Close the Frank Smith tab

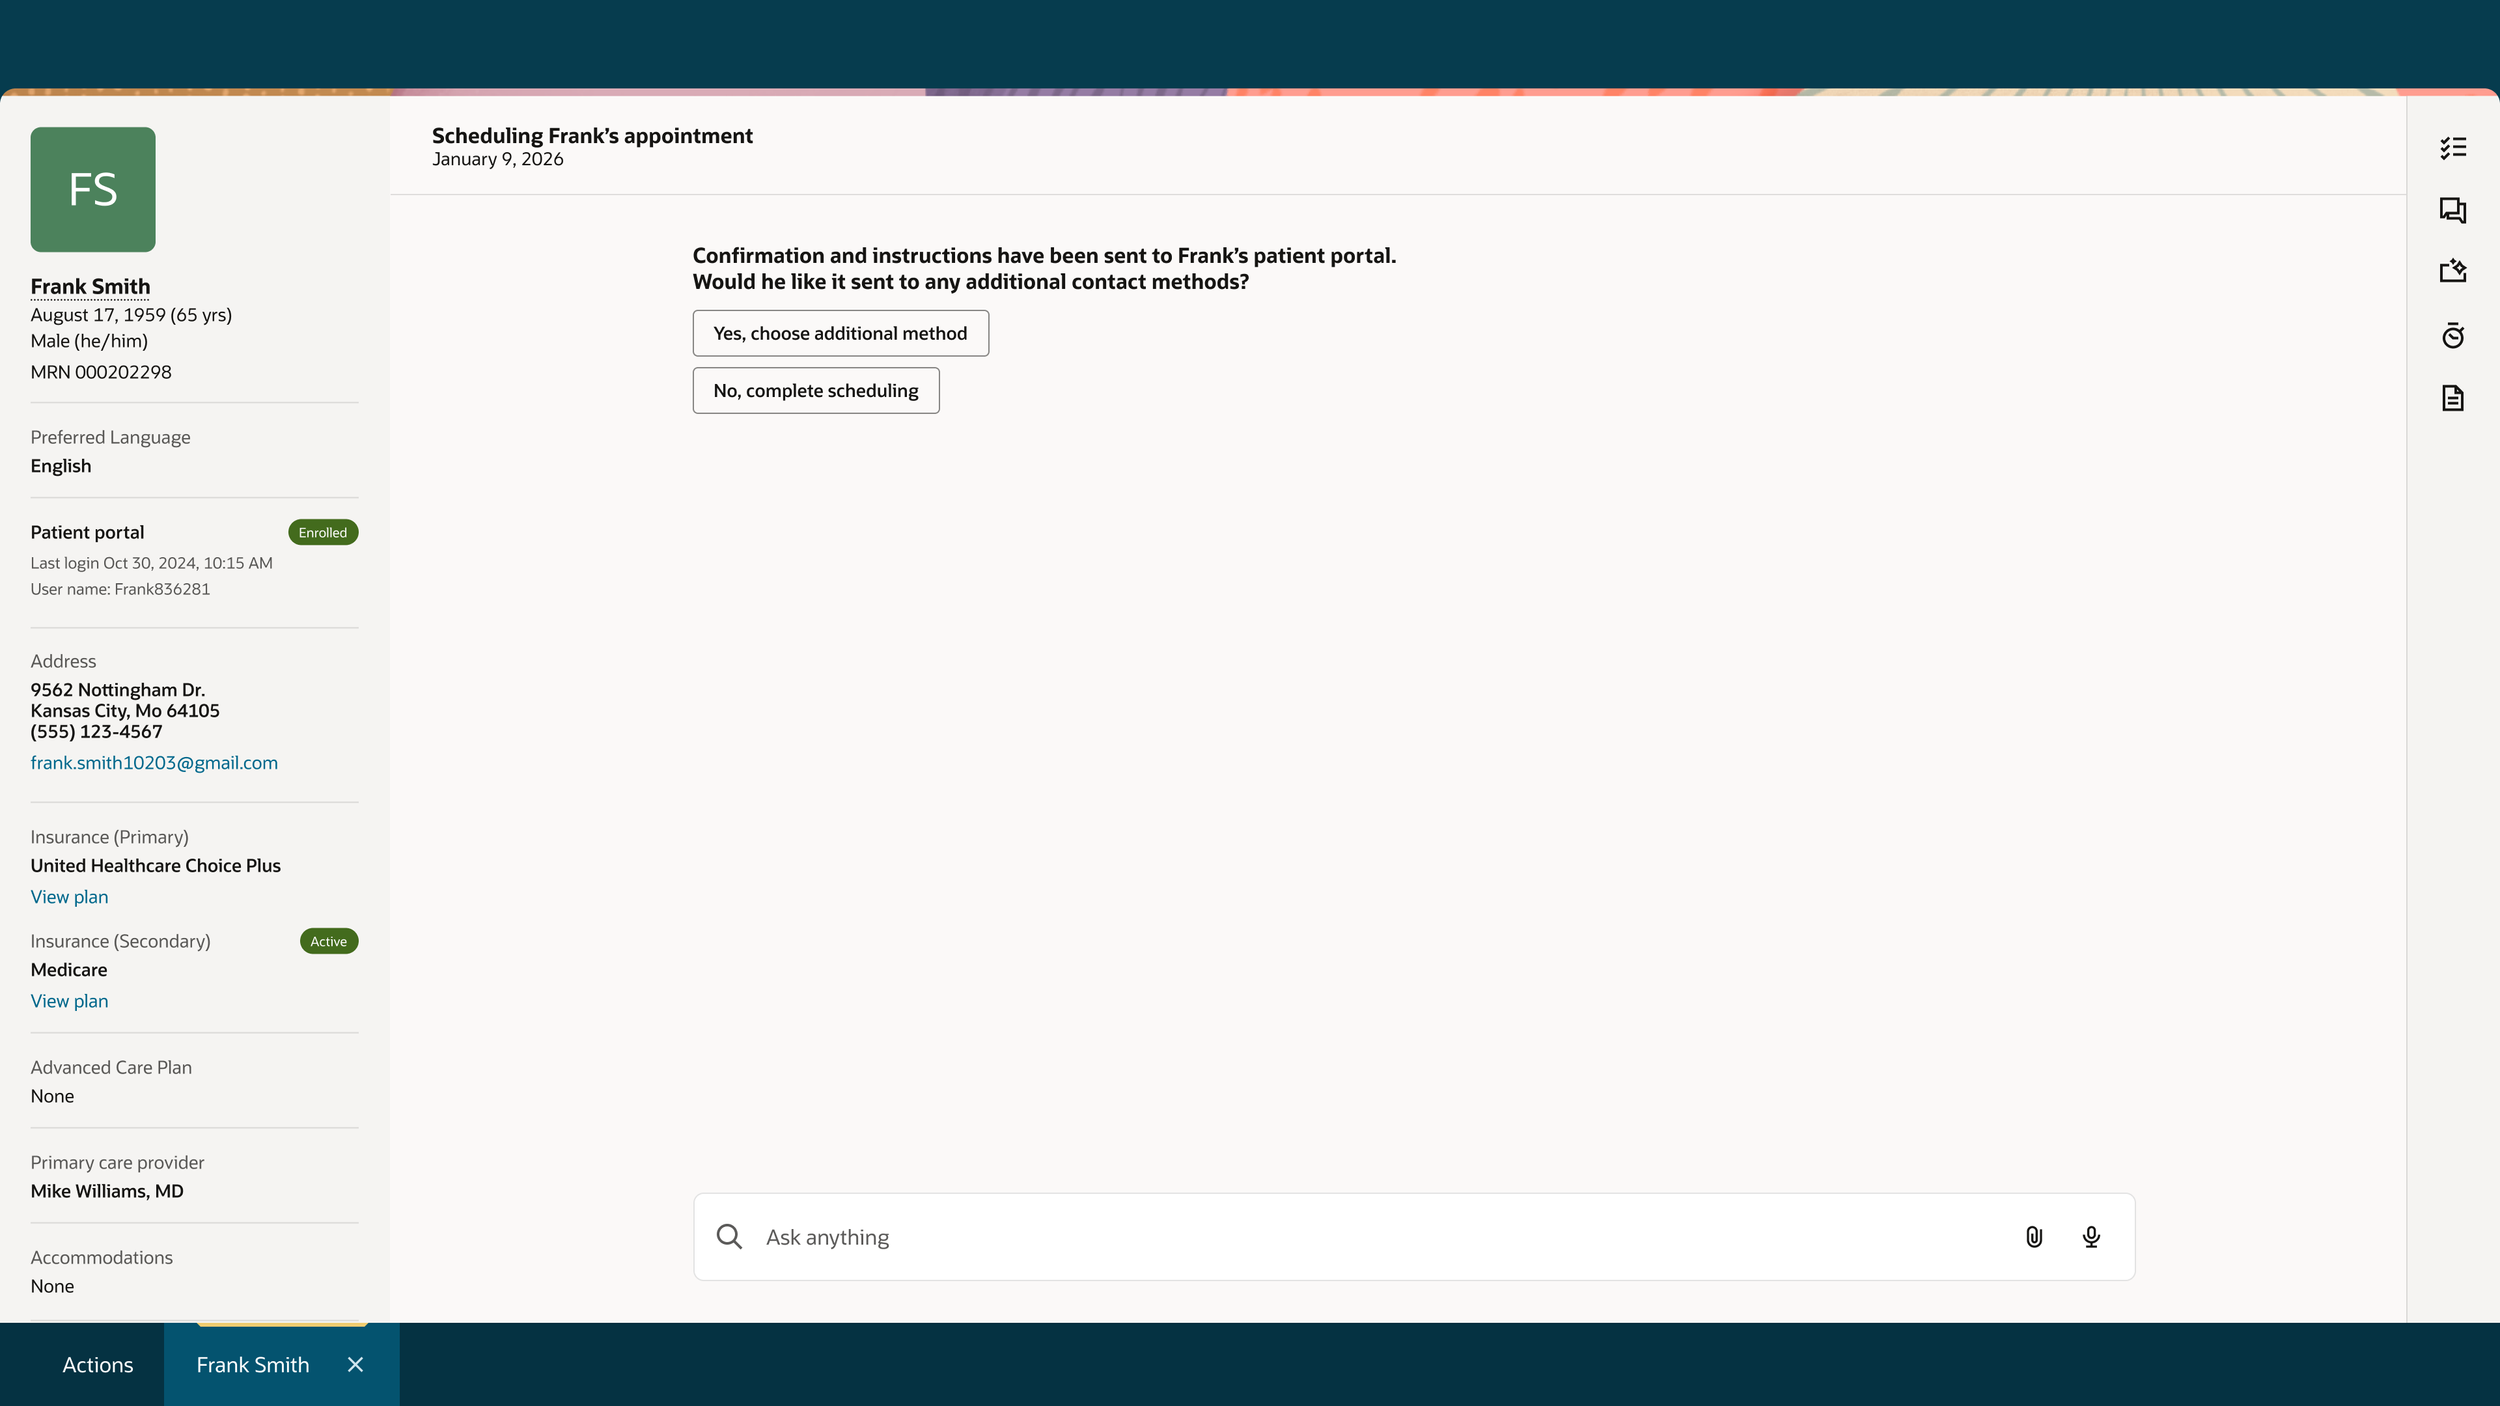coord(355,1365)
